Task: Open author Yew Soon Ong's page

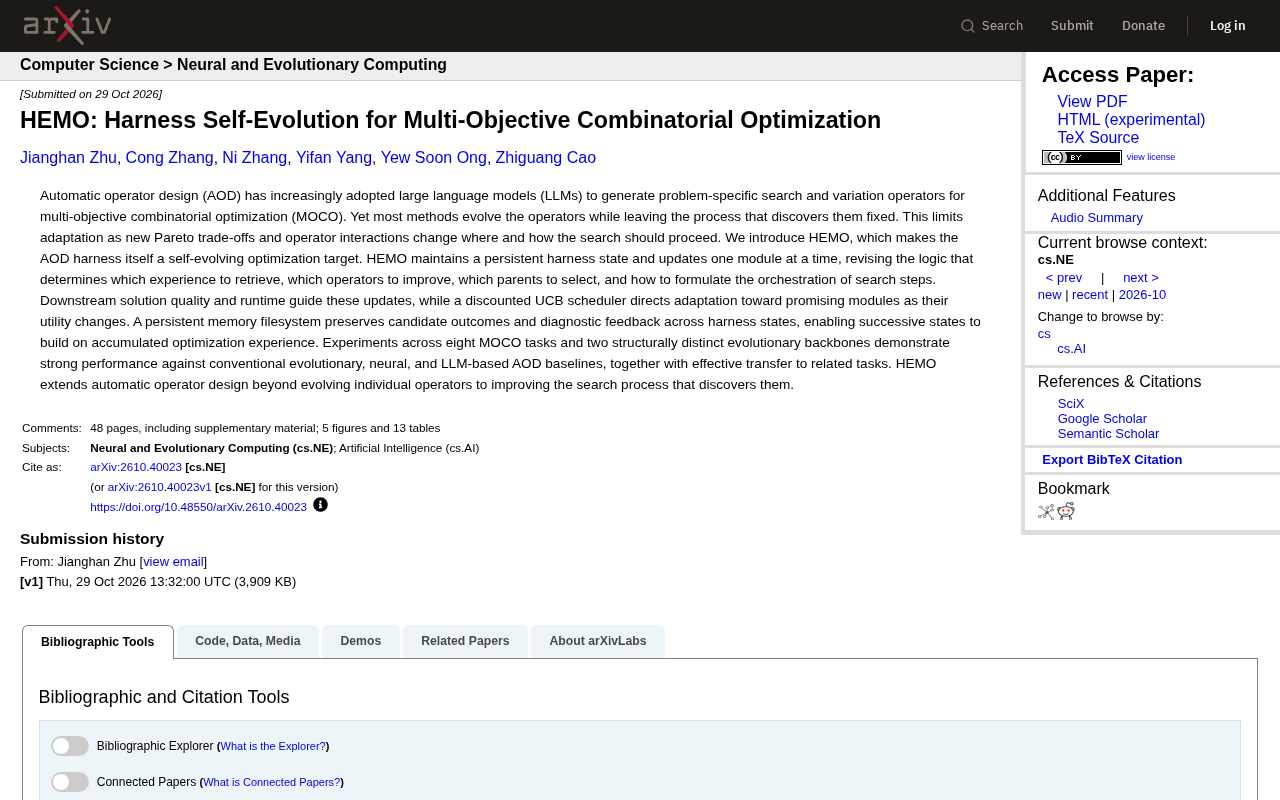Action: (434, 158)
